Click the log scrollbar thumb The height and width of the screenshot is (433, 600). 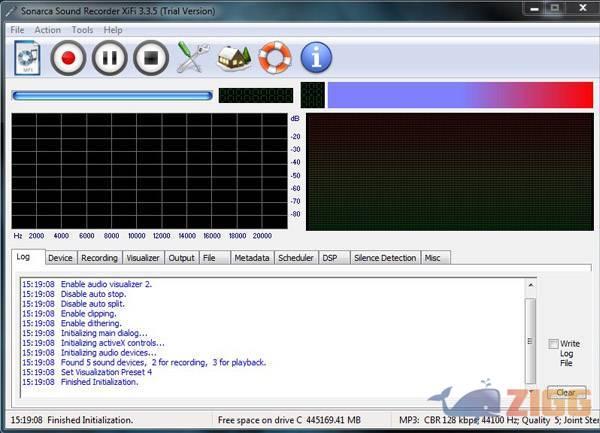click(x=530, y=341)
